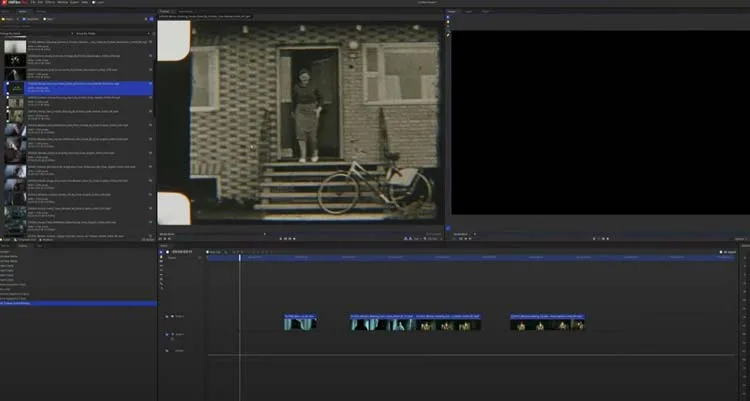Click the play button under the Viewer preview

(599, 238)
